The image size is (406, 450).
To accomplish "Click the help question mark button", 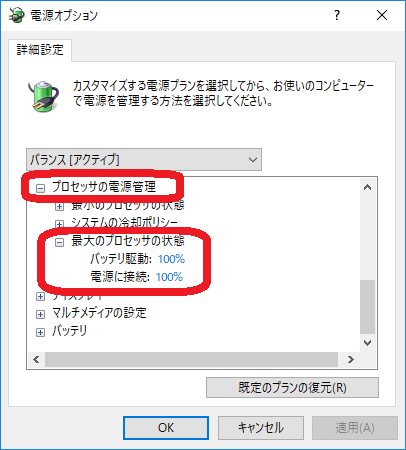I will point(337,15).
